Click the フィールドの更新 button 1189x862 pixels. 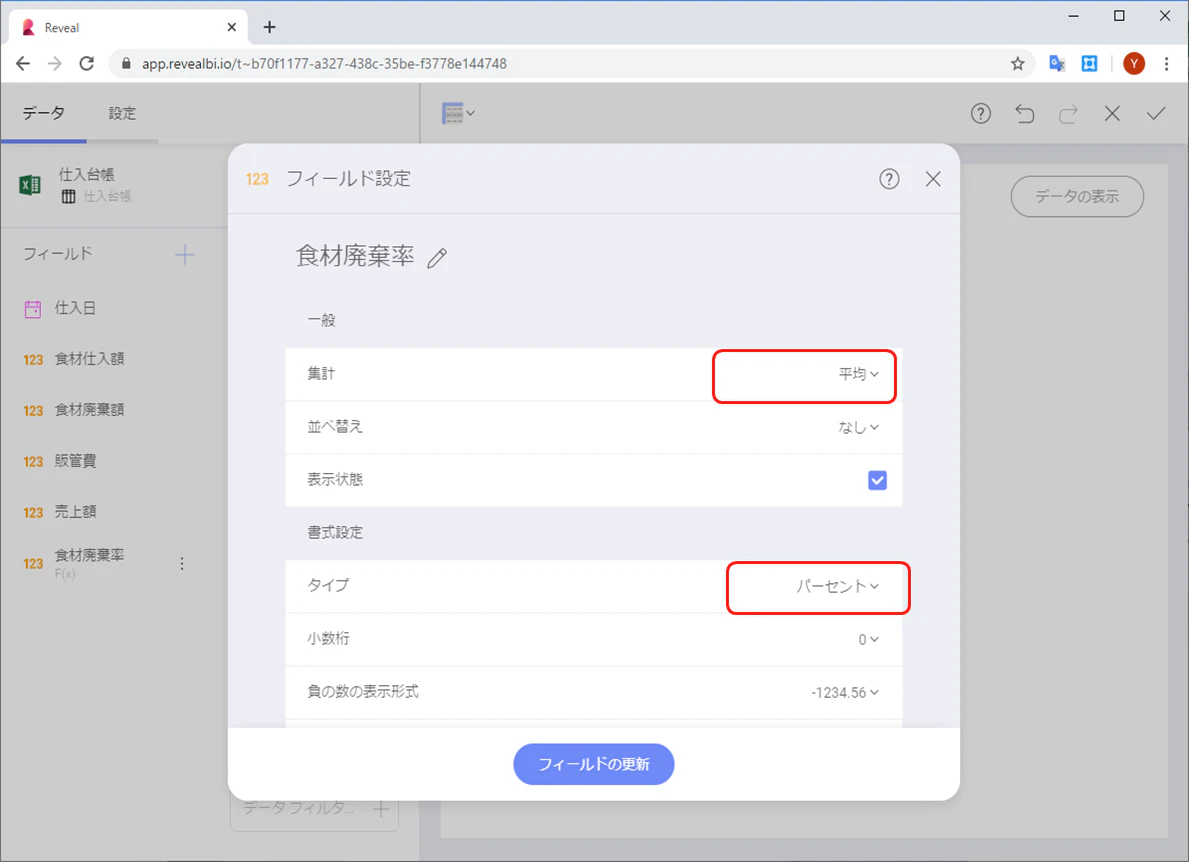[594, 764]
